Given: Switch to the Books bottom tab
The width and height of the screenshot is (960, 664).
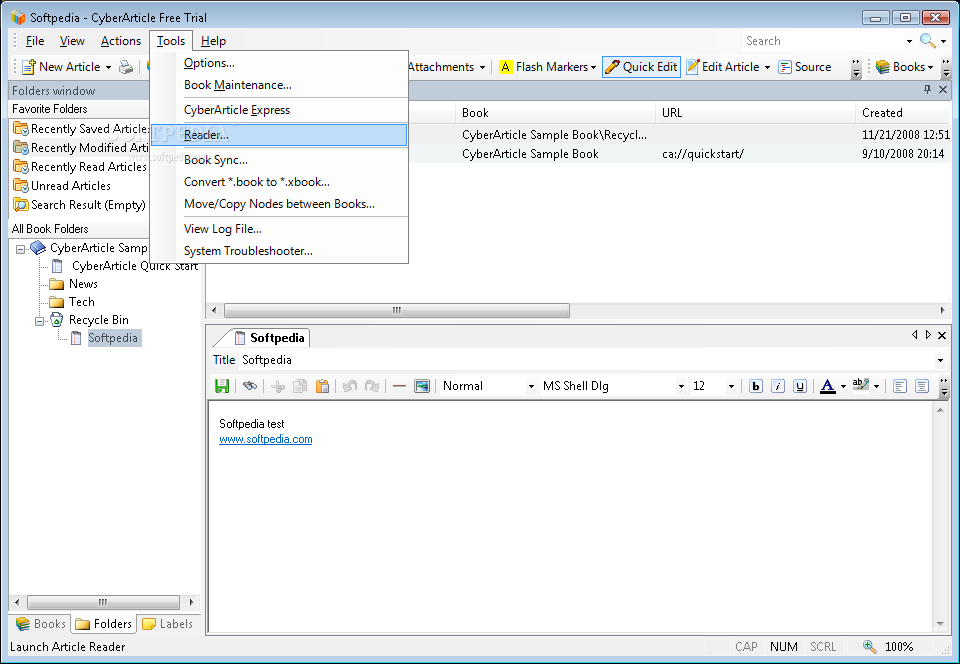Looking at the screenshot, I should [40, 624].
